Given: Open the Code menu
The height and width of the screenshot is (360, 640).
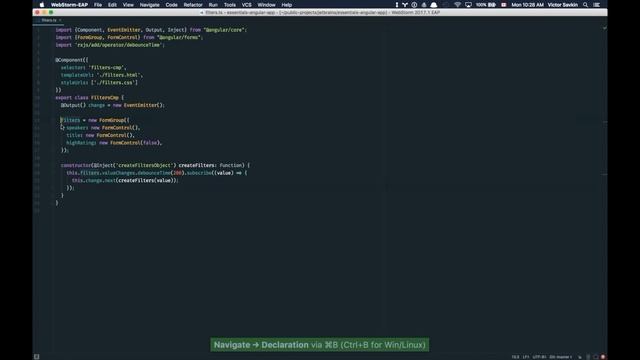Looking at the screenshot, I should tap(171, 5).
